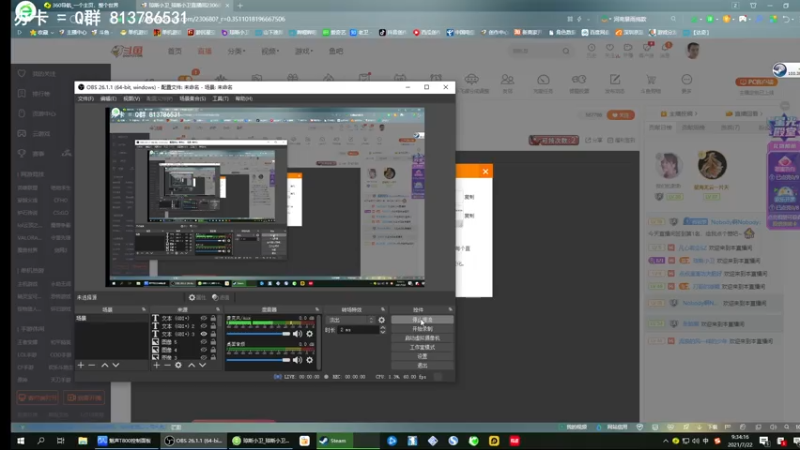This screenshot has height=450, width=800.
Task: Toggle lock on text GDI+ 2 source
Action: click(213, 326)
